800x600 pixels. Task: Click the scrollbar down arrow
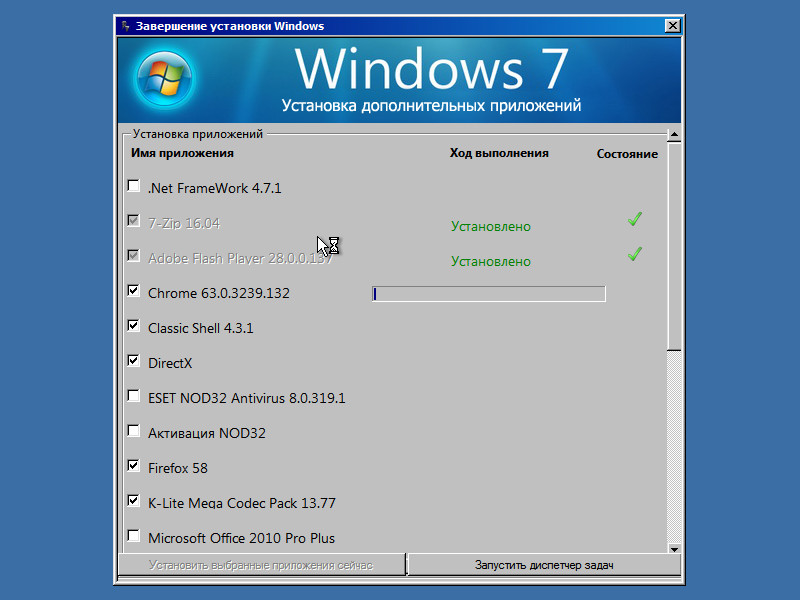coord(674,549)
